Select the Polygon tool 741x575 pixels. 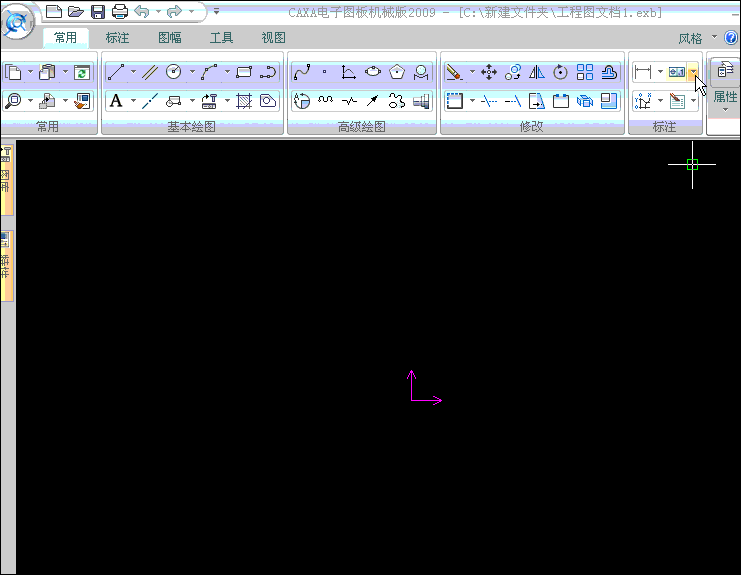[x=397, y=72]
